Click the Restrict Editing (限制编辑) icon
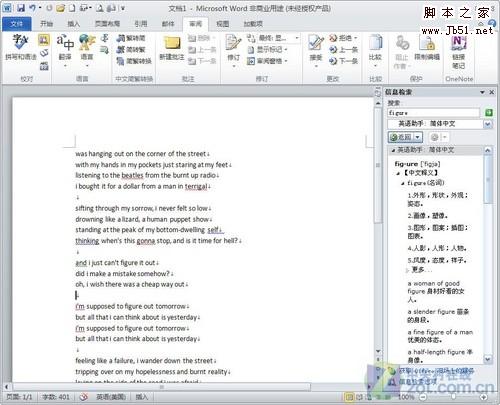This screenshot has width=500, height=405. 427,43
